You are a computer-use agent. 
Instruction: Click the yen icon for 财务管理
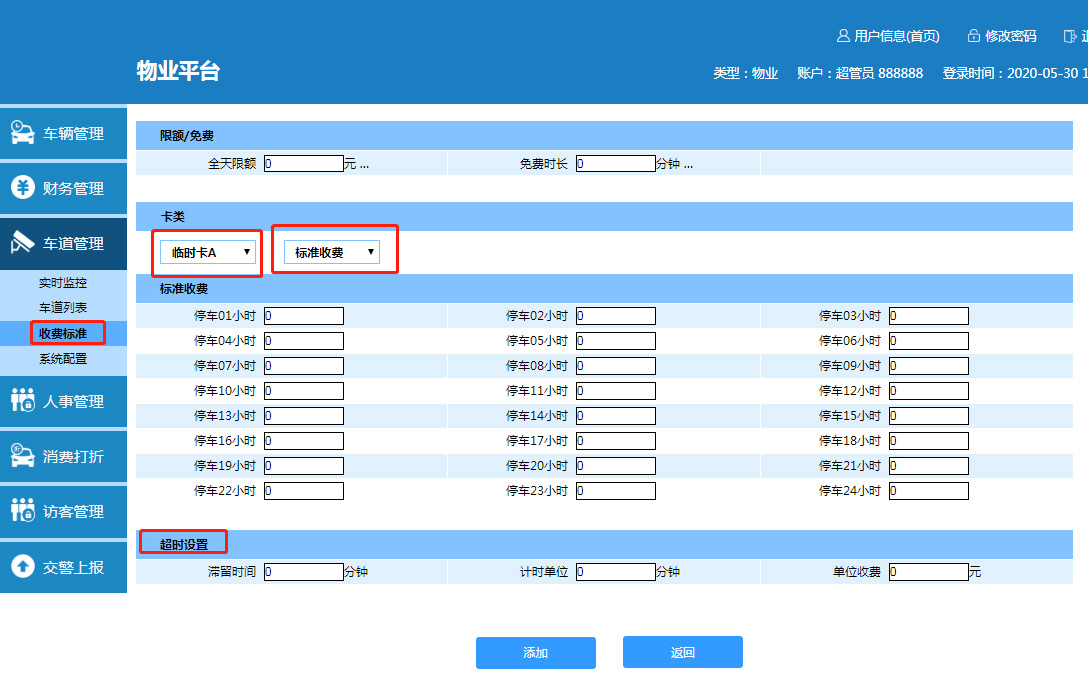tap(23, 188)
